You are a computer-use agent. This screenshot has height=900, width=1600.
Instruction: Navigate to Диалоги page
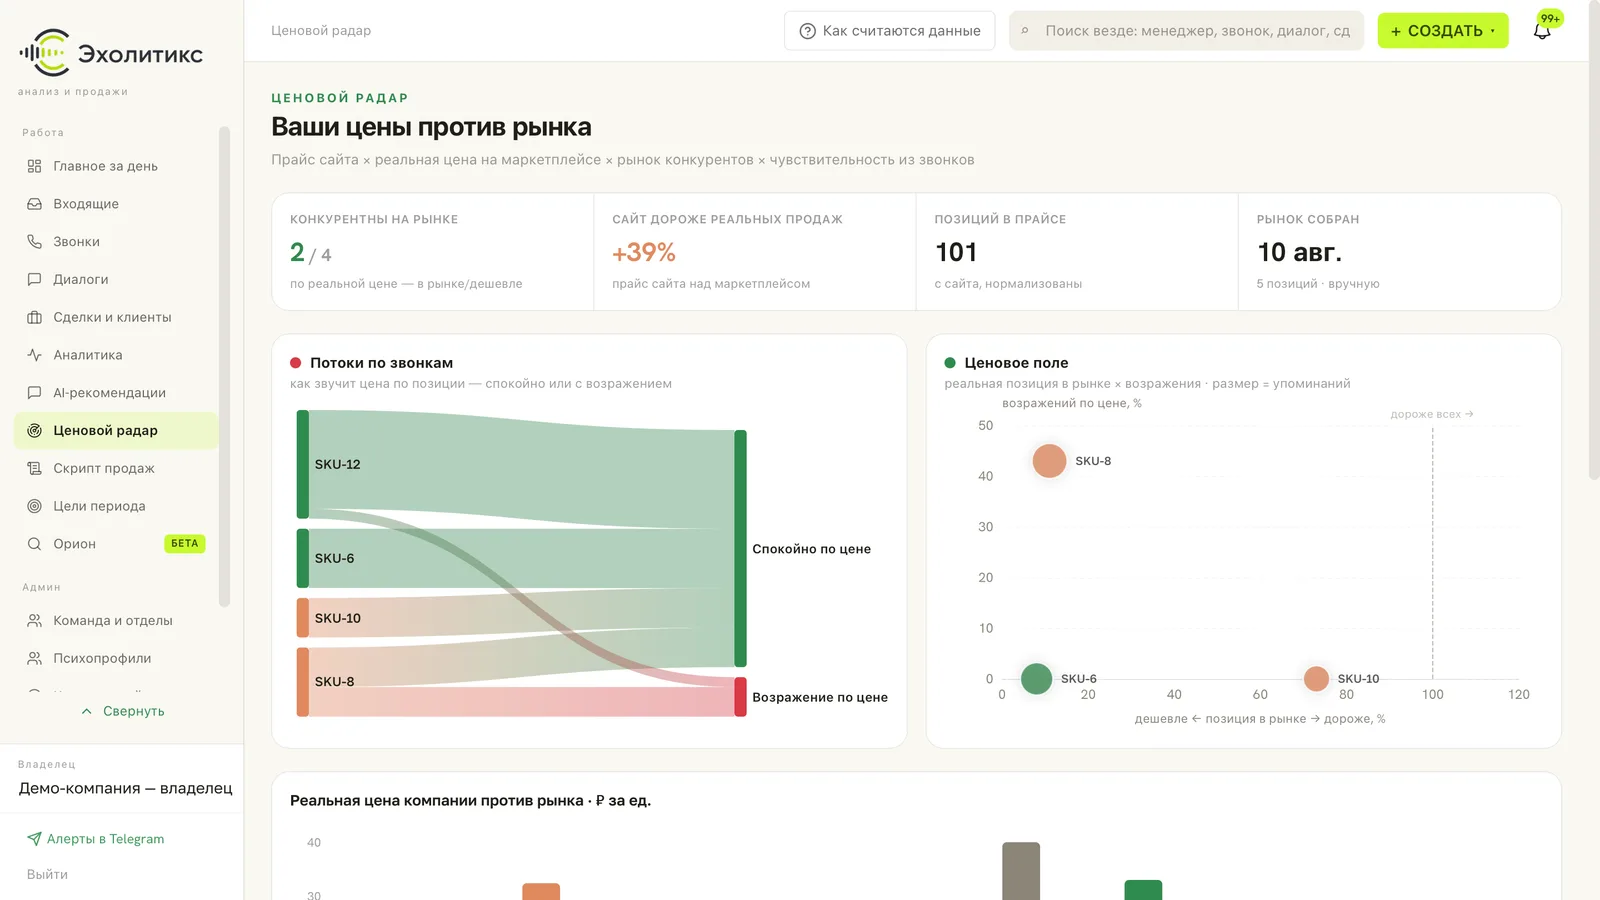(x=116, y=280)
